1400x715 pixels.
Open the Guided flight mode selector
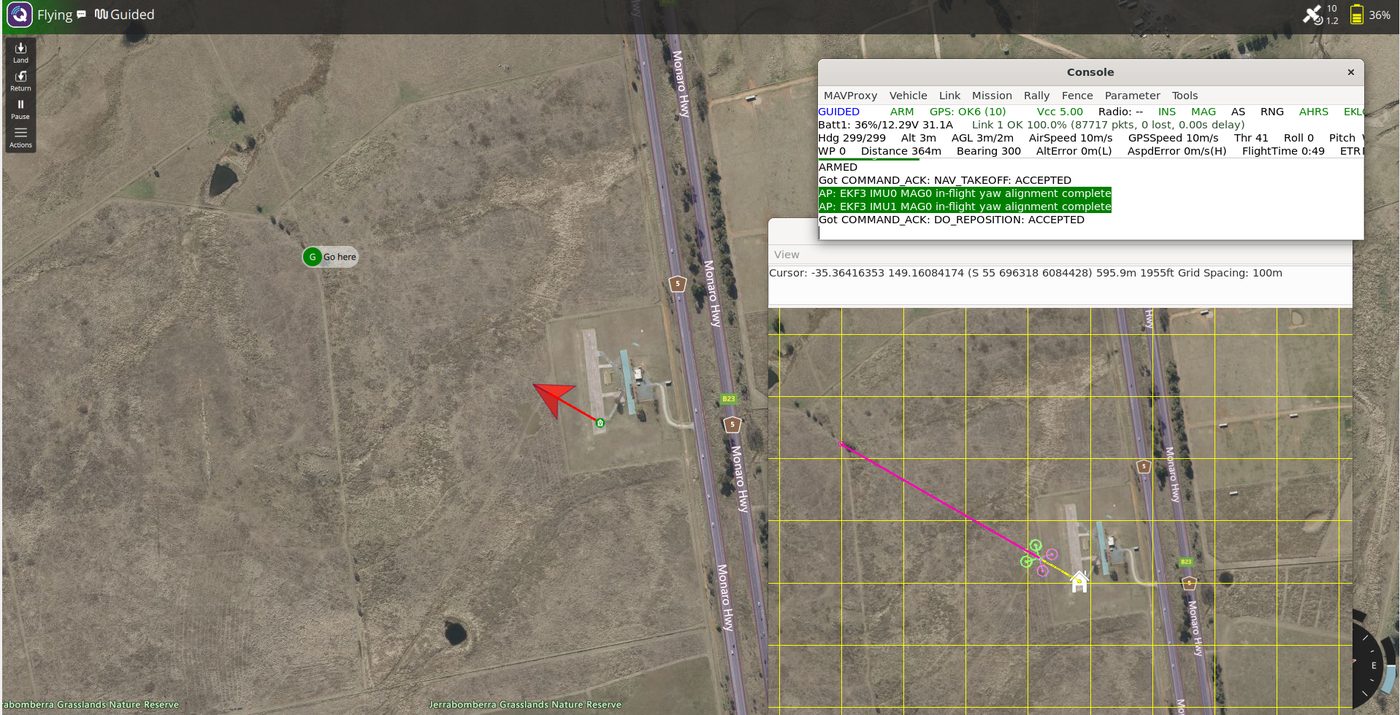[x=124, y=15]
